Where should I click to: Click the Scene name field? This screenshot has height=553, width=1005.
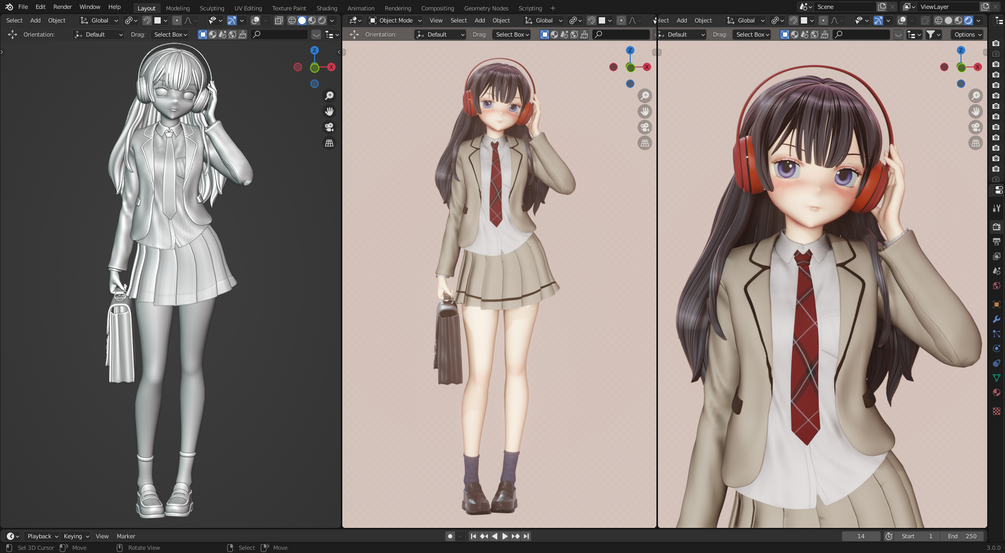point(843,7)
